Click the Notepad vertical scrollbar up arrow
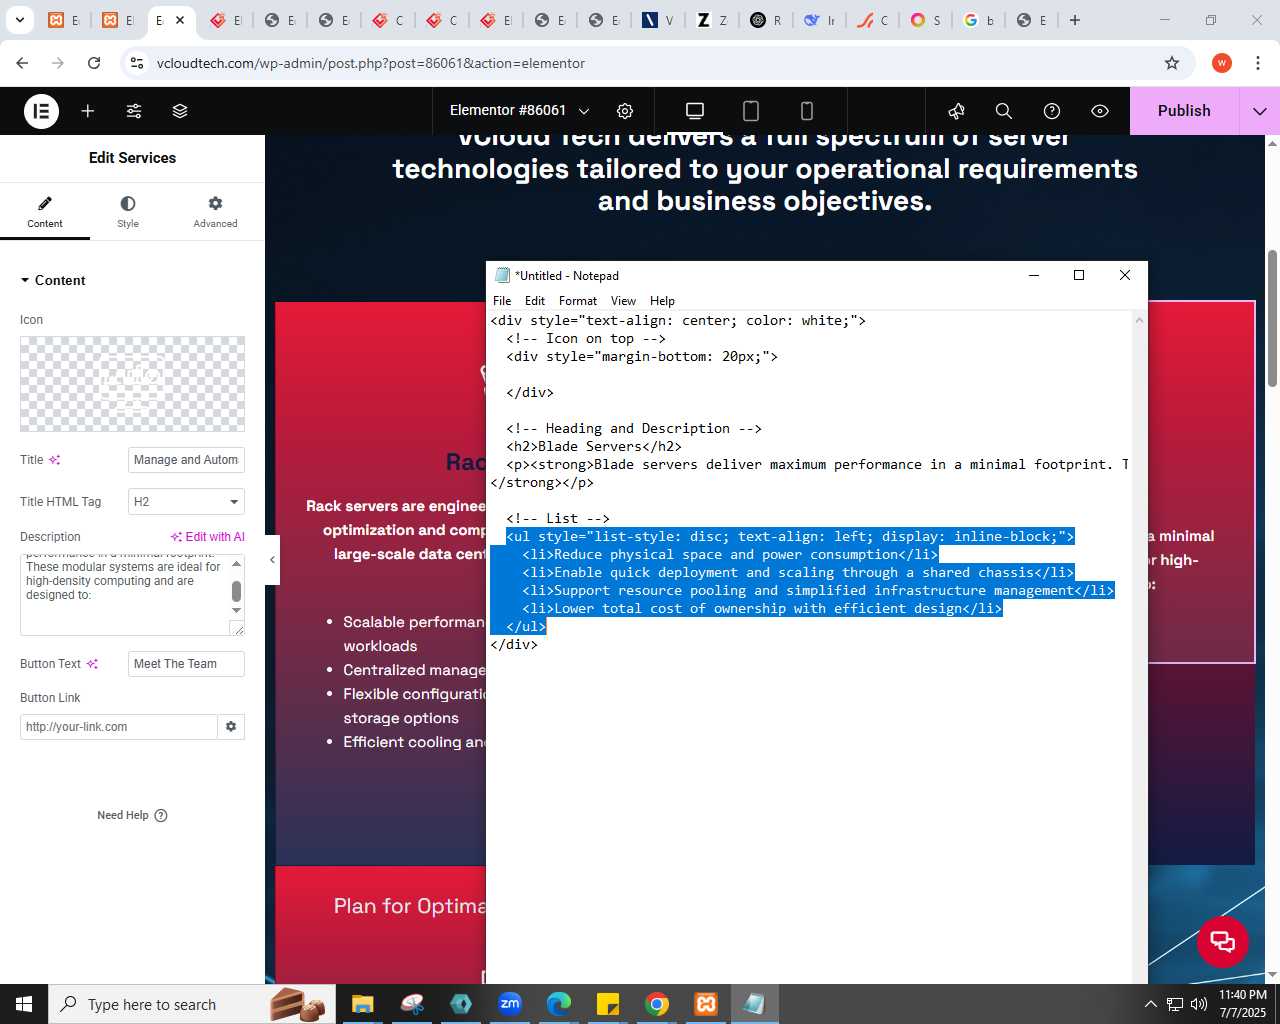1280x1024 pixels. (1139, 320)
